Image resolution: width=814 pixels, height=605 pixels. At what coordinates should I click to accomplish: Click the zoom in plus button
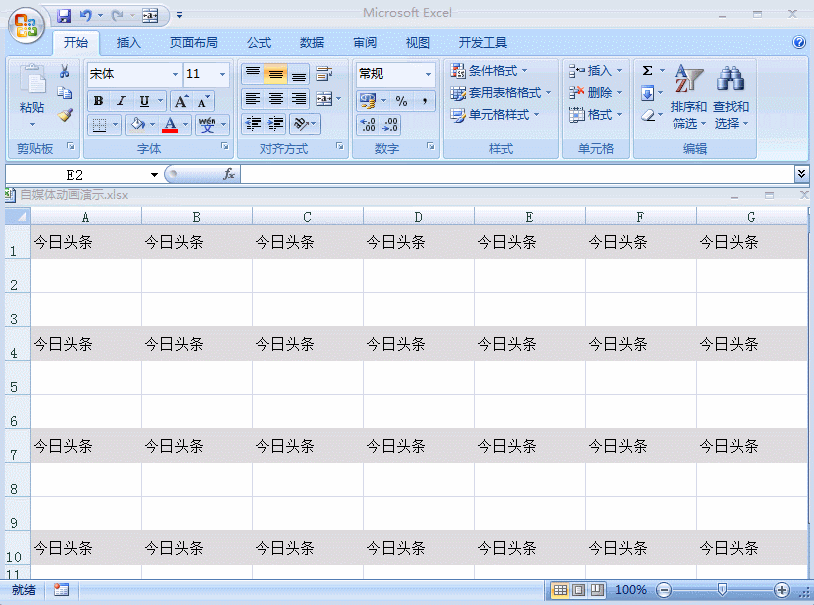pyautogui.click(x=781, y=590)
